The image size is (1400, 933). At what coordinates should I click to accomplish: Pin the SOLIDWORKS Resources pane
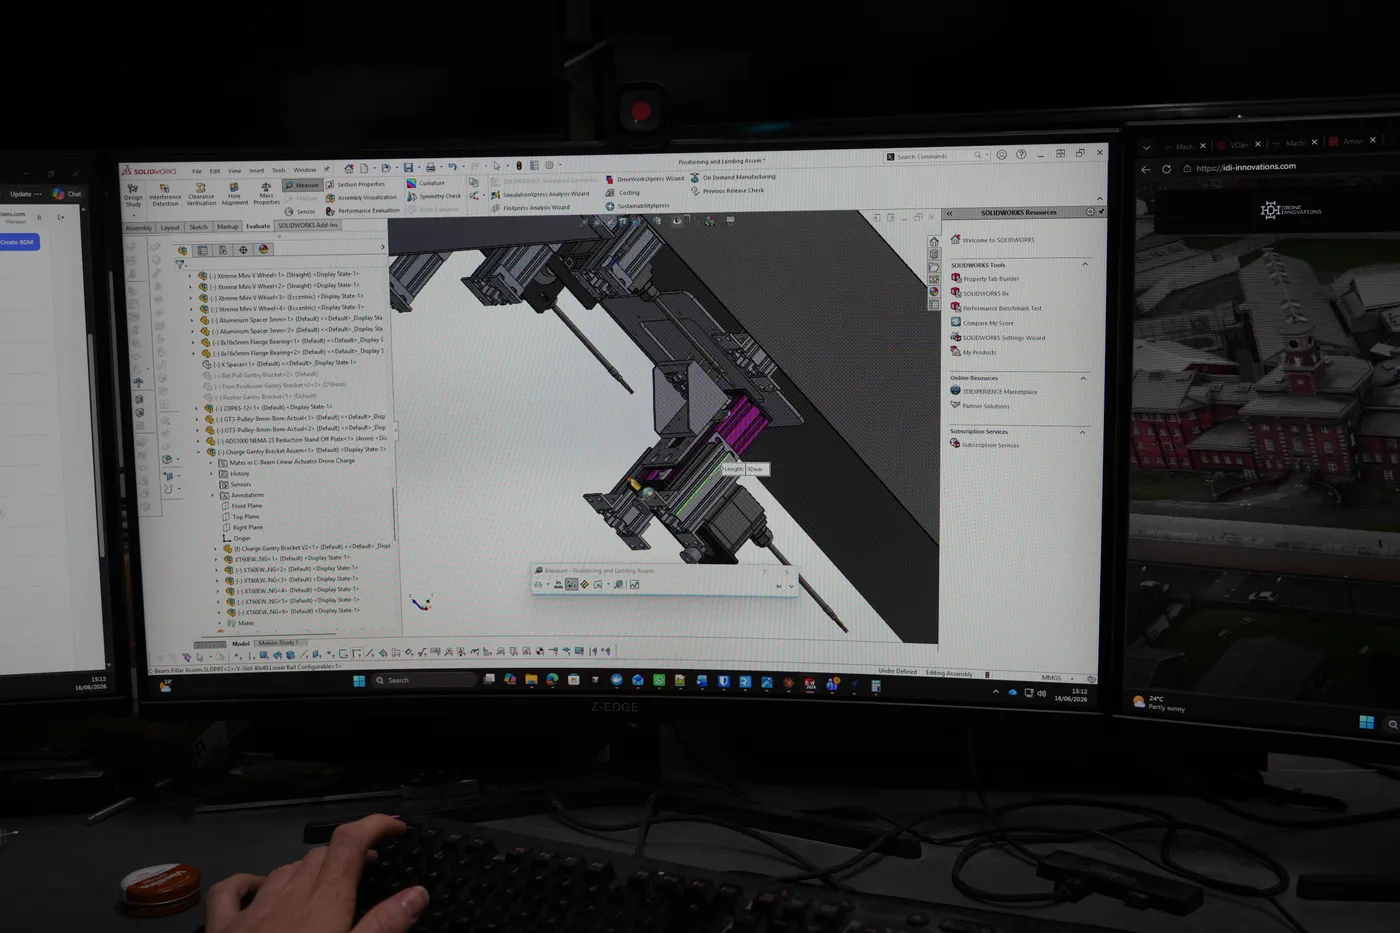click(1101, 211)
